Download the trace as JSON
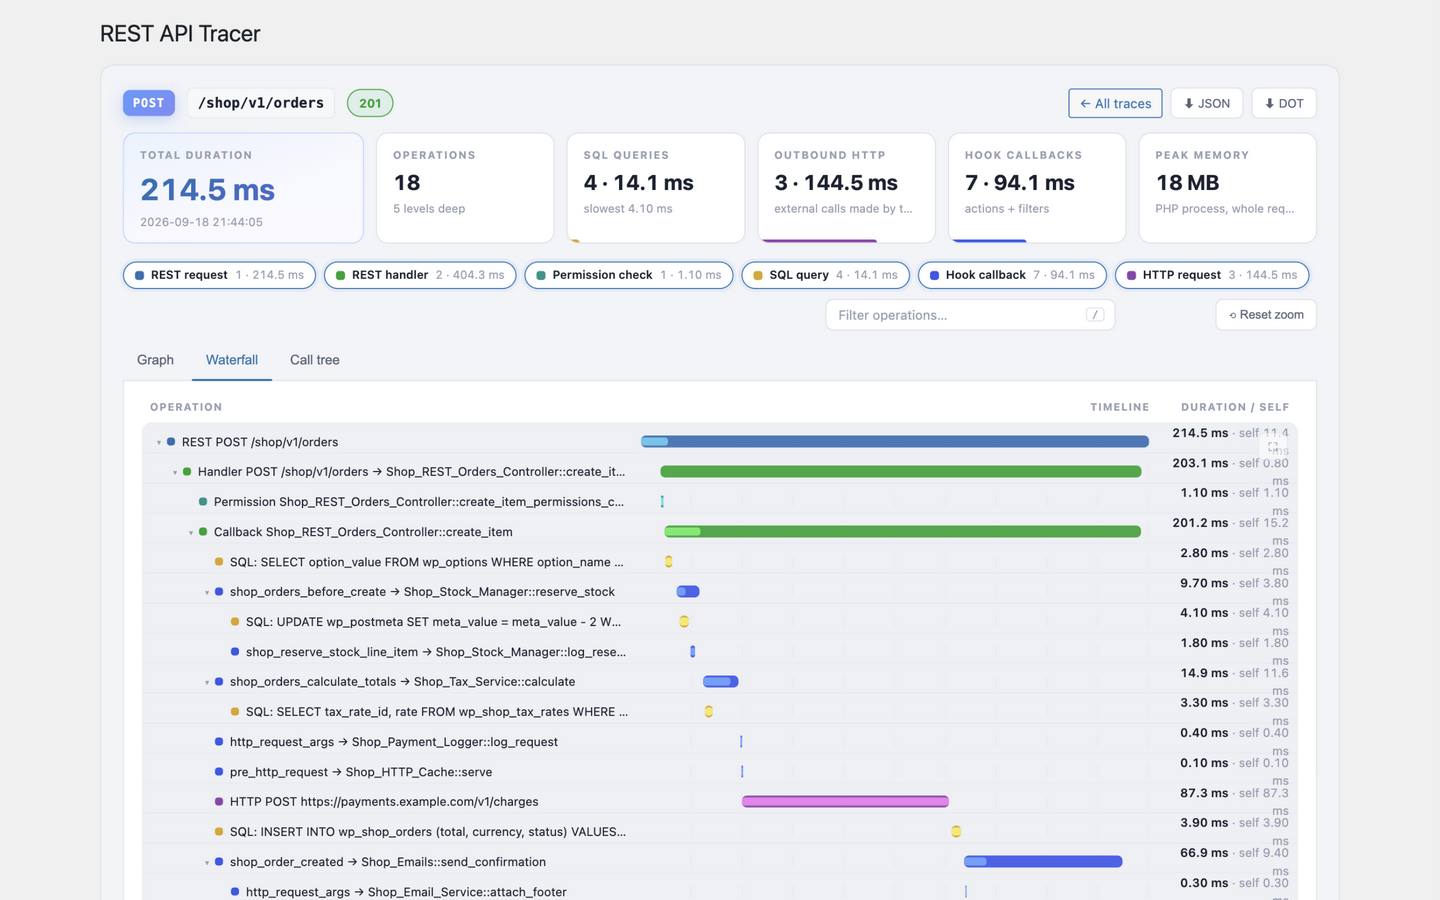 pos(1207,103)
